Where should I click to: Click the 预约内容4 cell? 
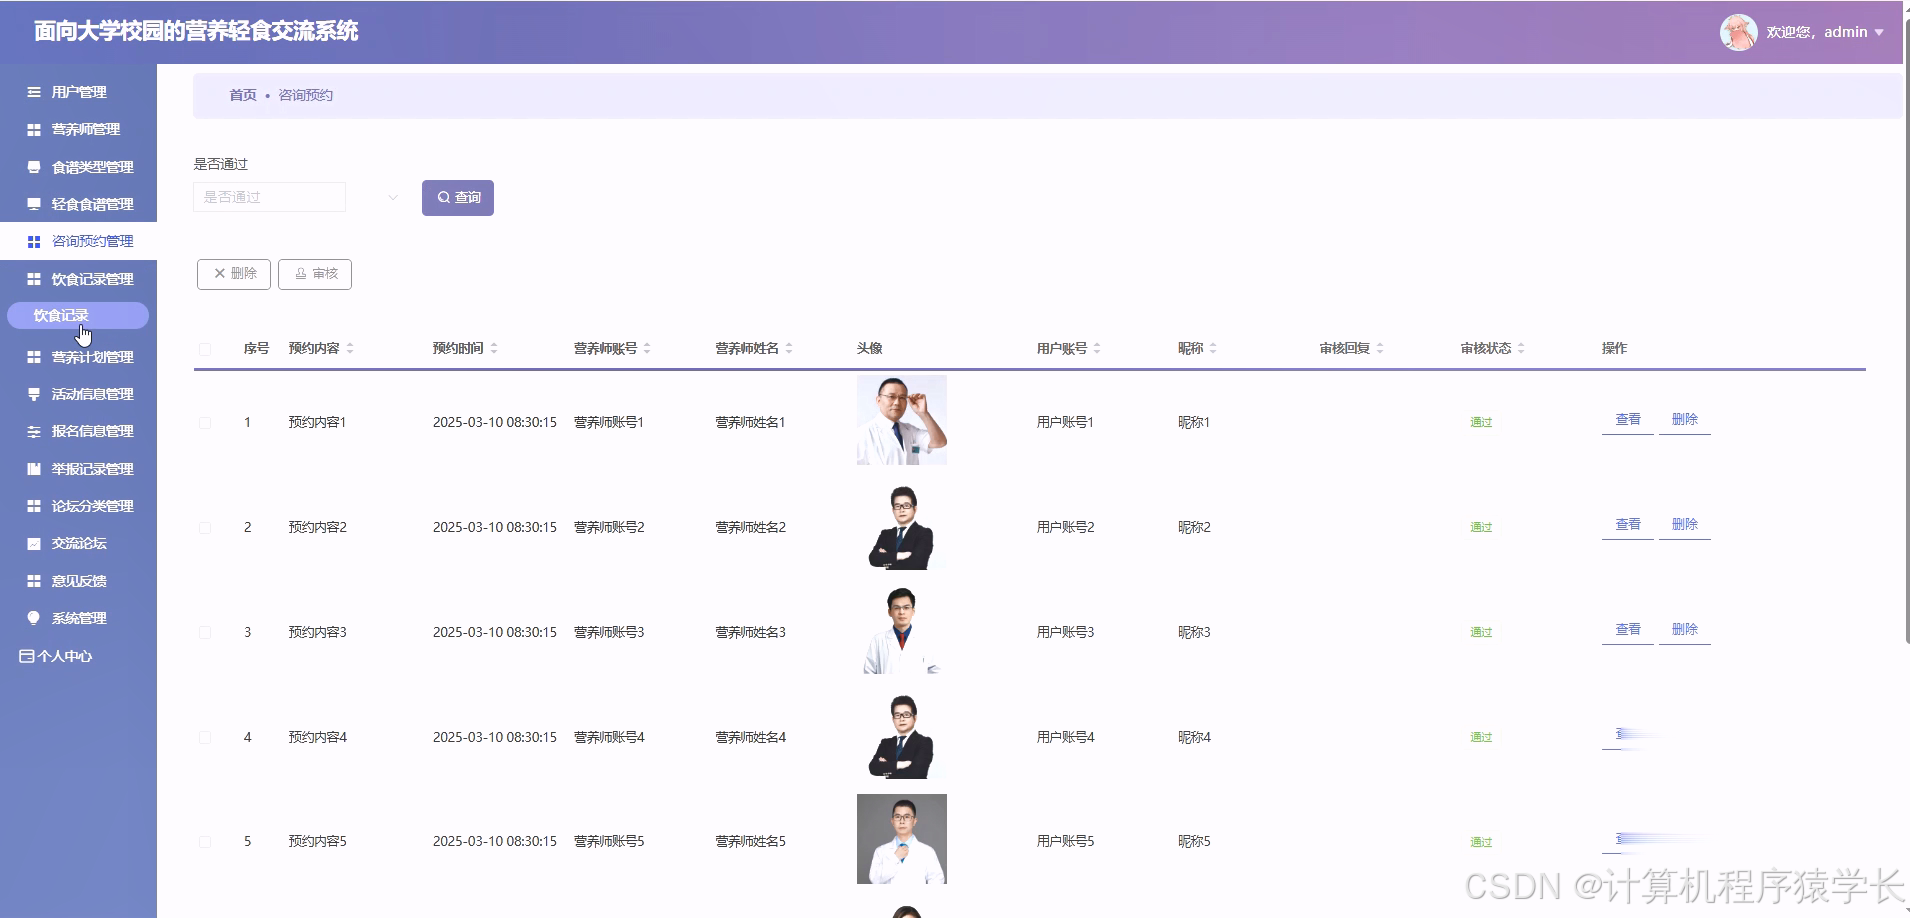tap(318, 737)
